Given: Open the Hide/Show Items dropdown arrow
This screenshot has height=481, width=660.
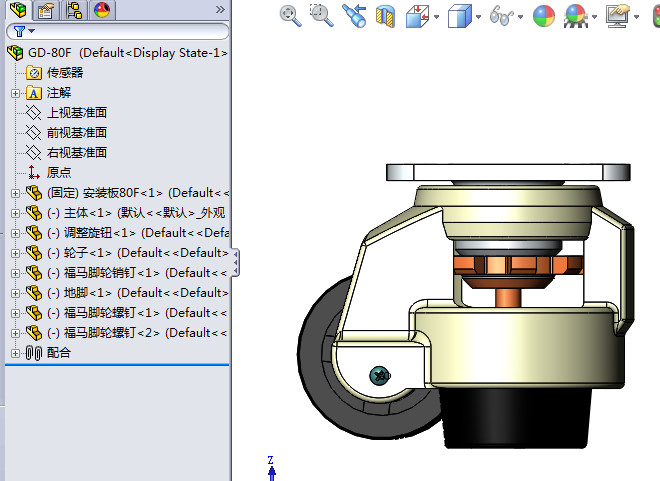Looking at the screenshot, I should (521, 17).
